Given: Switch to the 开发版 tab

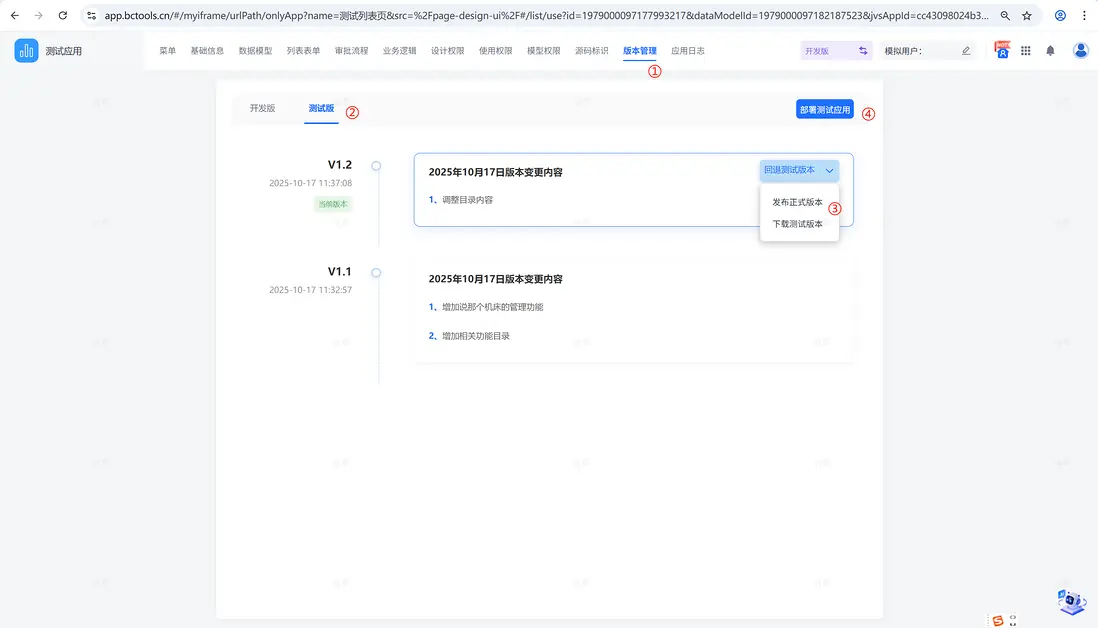Looking at the screenshot, I should point(262,108).
